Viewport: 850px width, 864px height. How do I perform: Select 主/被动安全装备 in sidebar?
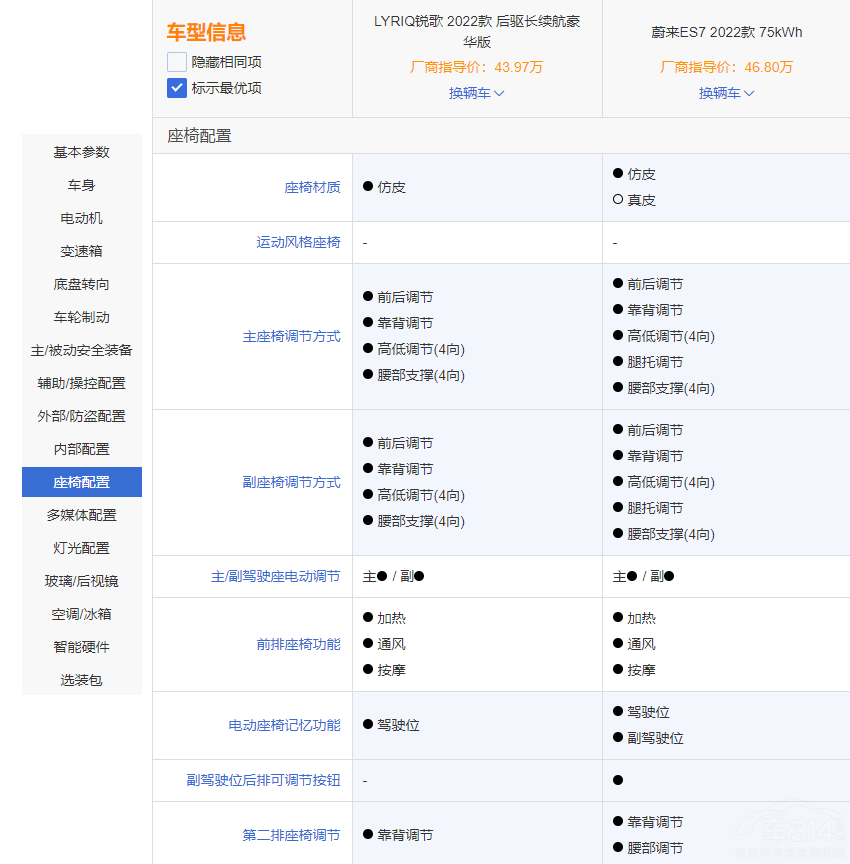82,350
